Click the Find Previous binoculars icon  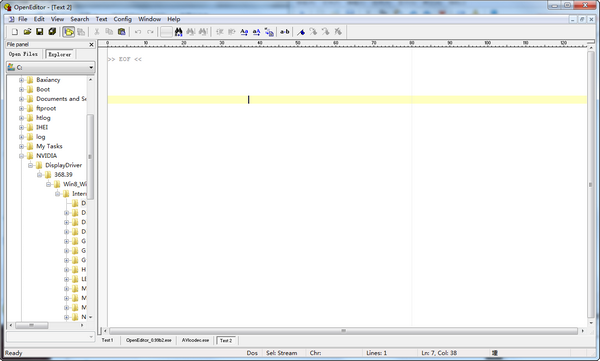(x=191, y=32)
